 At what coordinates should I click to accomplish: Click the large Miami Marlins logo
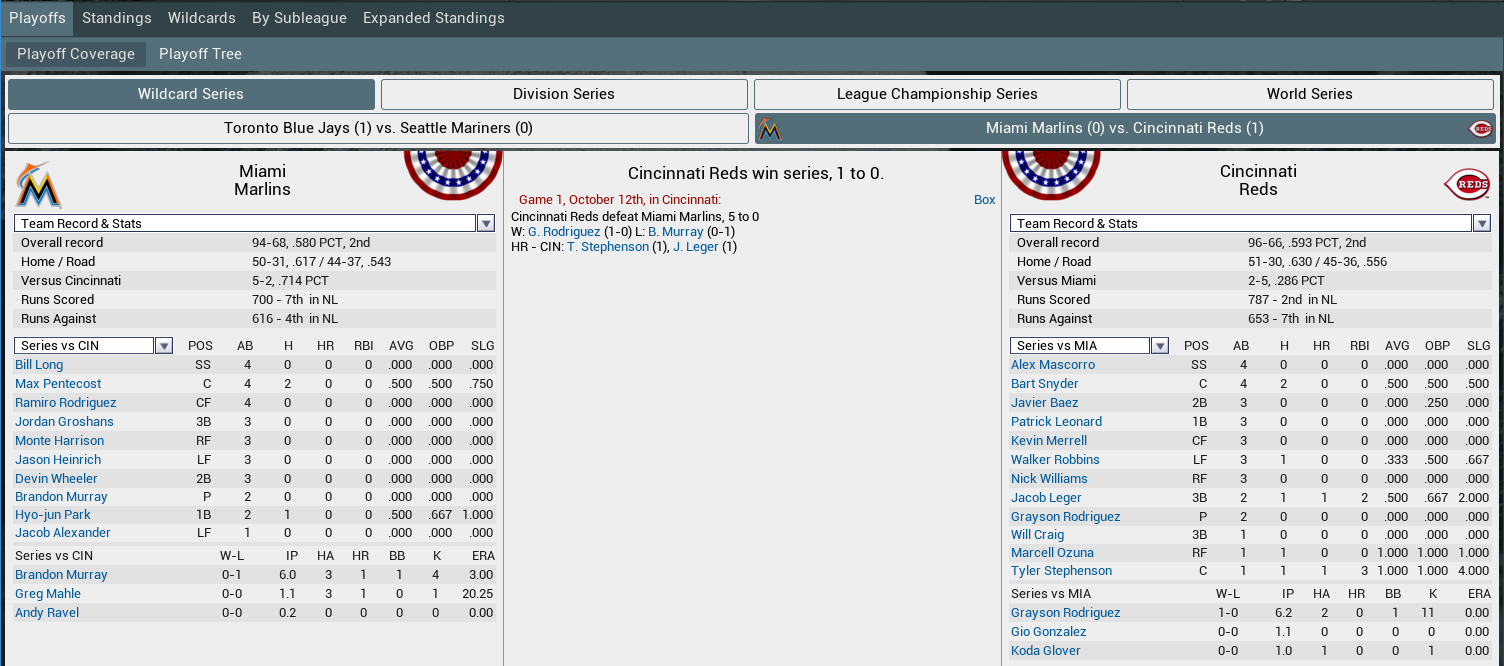[39, 185]
